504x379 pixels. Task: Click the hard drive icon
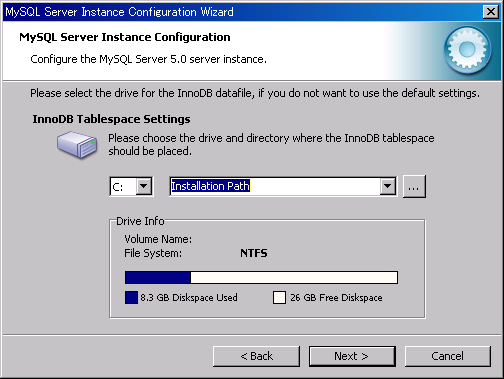coord(77,144)
